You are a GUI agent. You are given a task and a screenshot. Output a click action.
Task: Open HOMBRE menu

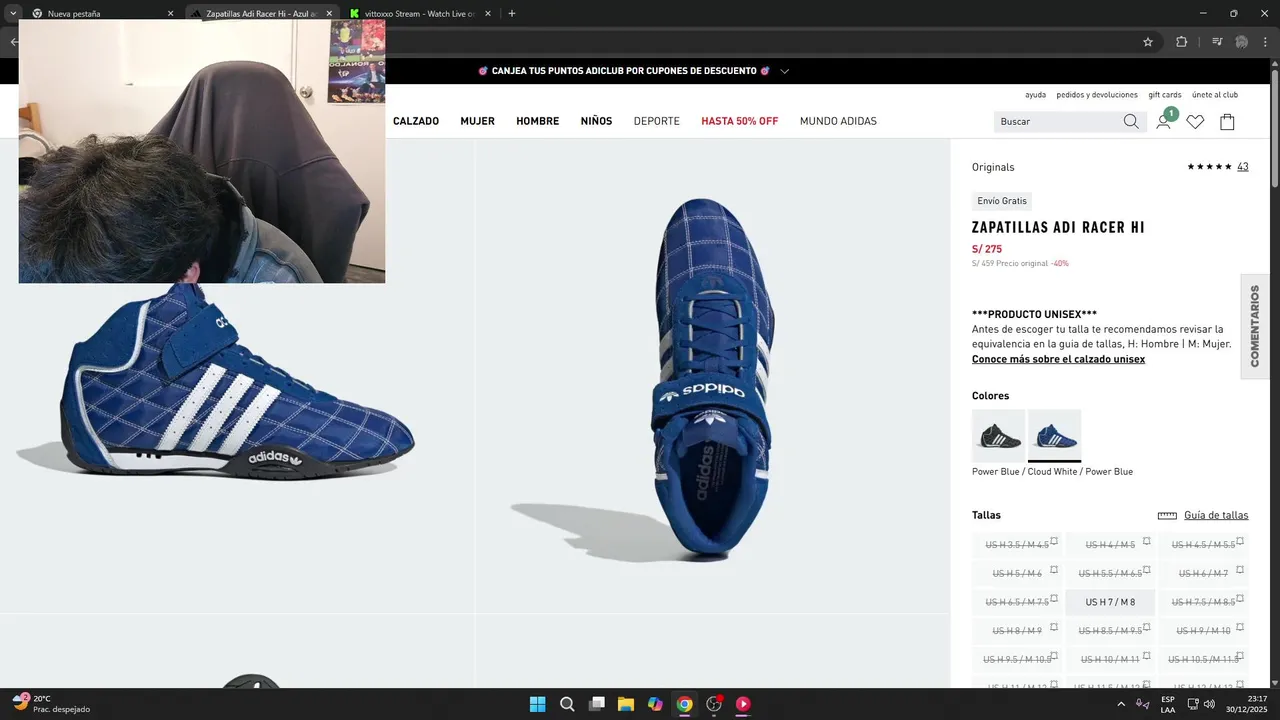tap(538, 121)
